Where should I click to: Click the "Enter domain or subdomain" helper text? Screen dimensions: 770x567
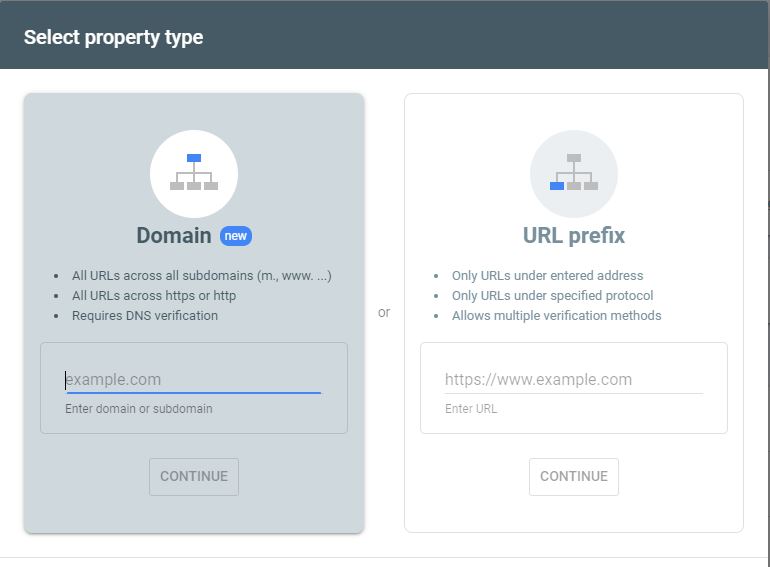[139, 408]
